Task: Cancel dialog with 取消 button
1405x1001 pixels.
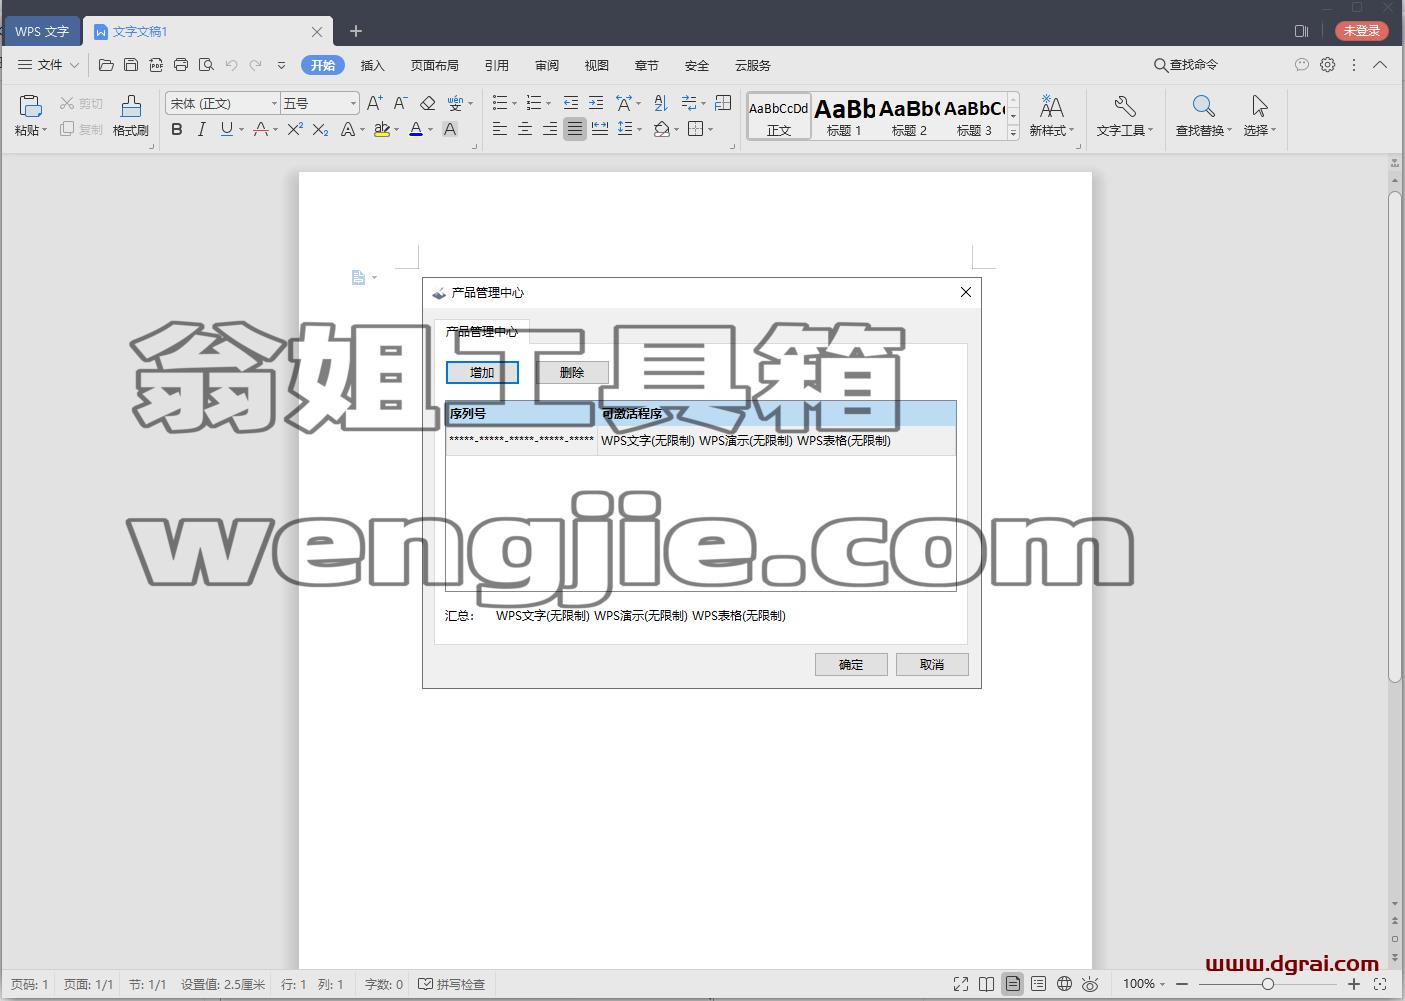Action: (932, 664)
